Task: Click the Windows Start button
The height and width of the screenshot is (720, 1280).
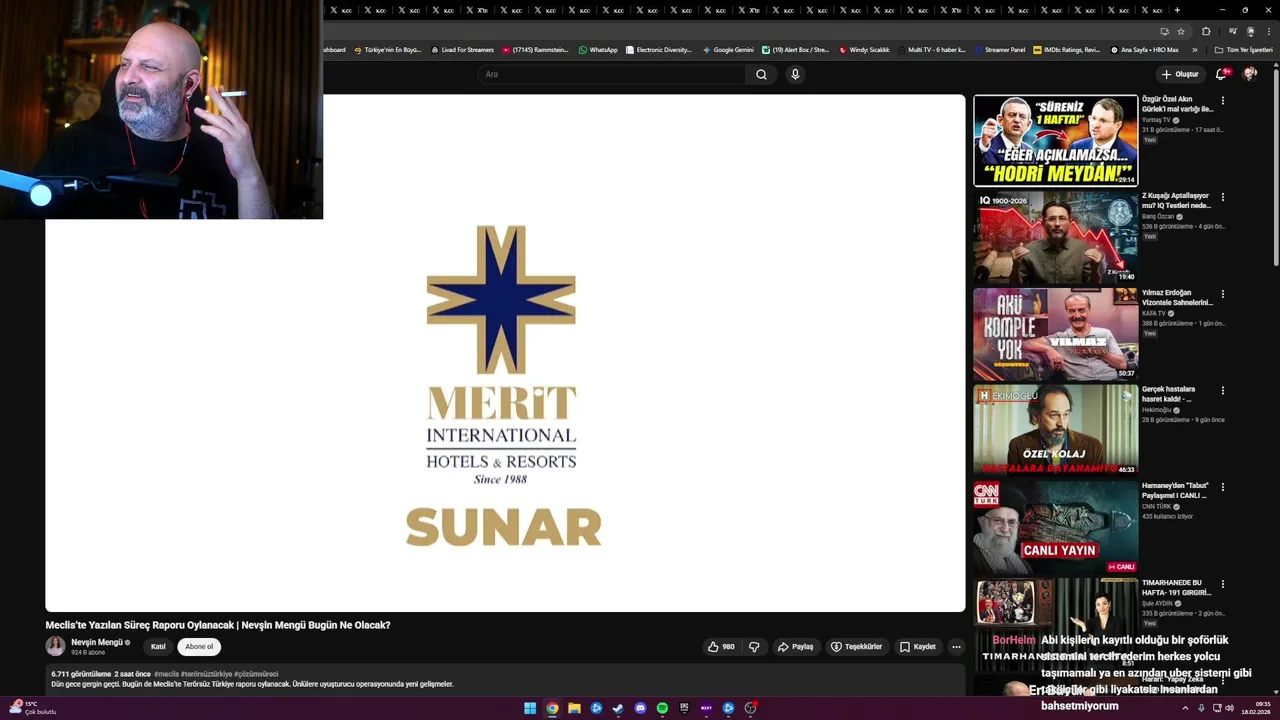Action: pyautogui.click(x=530, y=708)
